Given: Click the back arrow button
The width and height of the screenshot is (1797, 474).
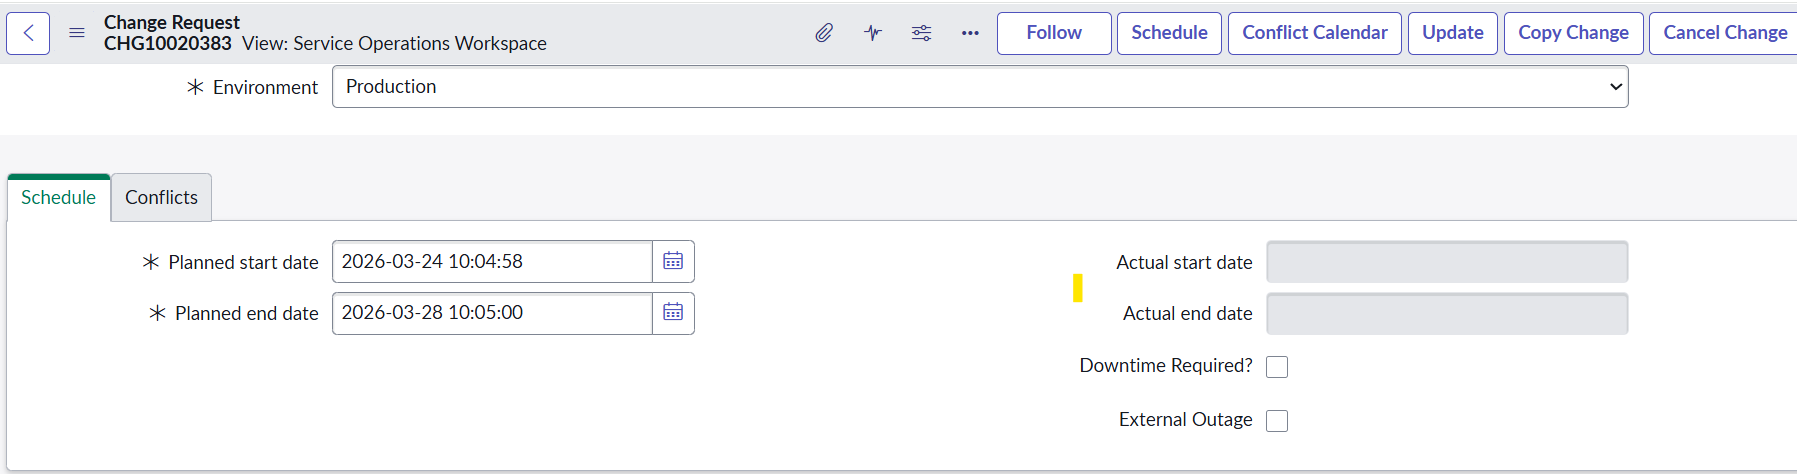Looking at the screenshot, I should [x=28, y=33].
